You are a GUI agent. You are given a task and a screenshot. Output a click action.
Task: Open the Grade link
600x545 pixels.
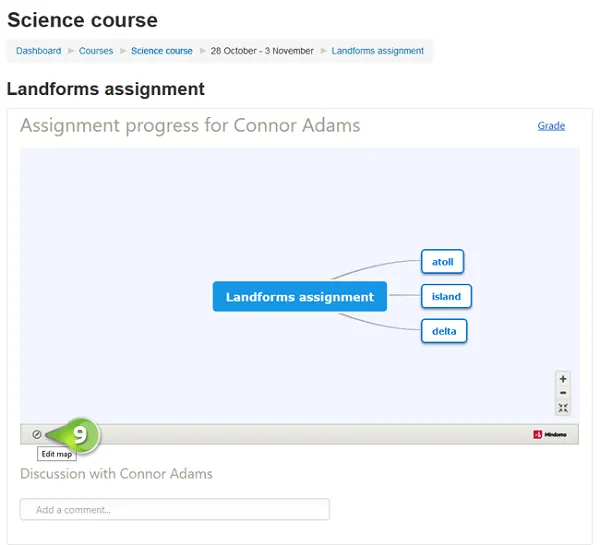pos(551,126)
